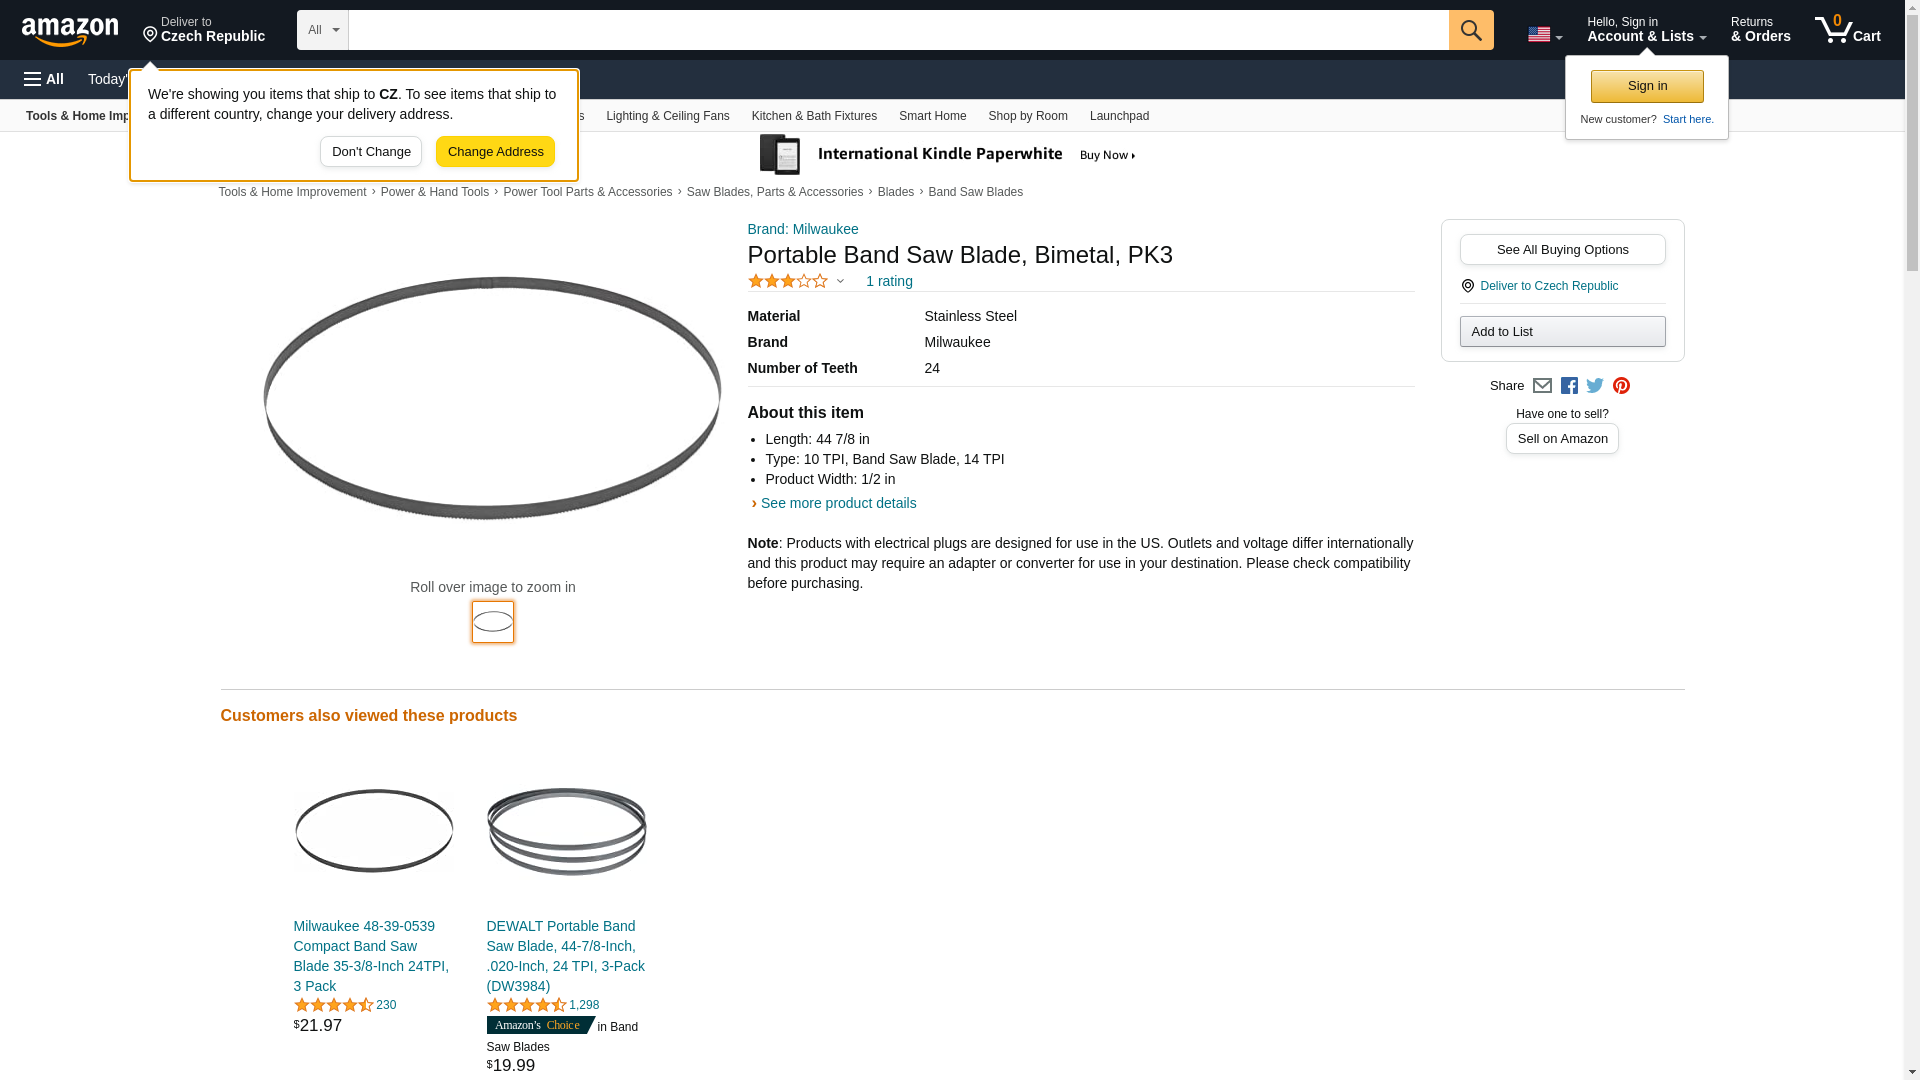The width and height of the screenshot is (1920, 1080).
Task: Open the All hamburger menu
Action: (x=44, y=79)
